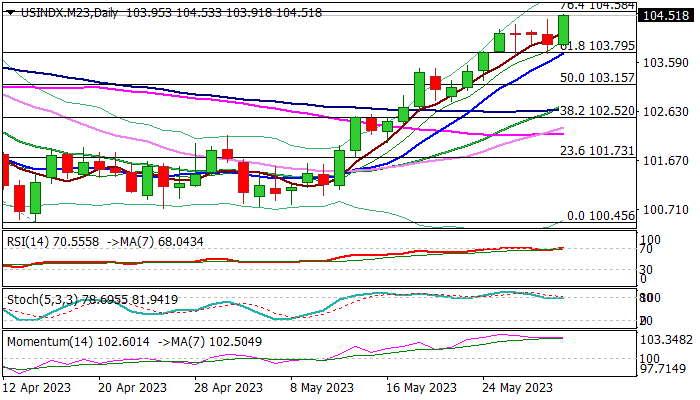Select the 12 Apr 2023 date marker
The image size is (700, 400).
[x=37, y=388]
